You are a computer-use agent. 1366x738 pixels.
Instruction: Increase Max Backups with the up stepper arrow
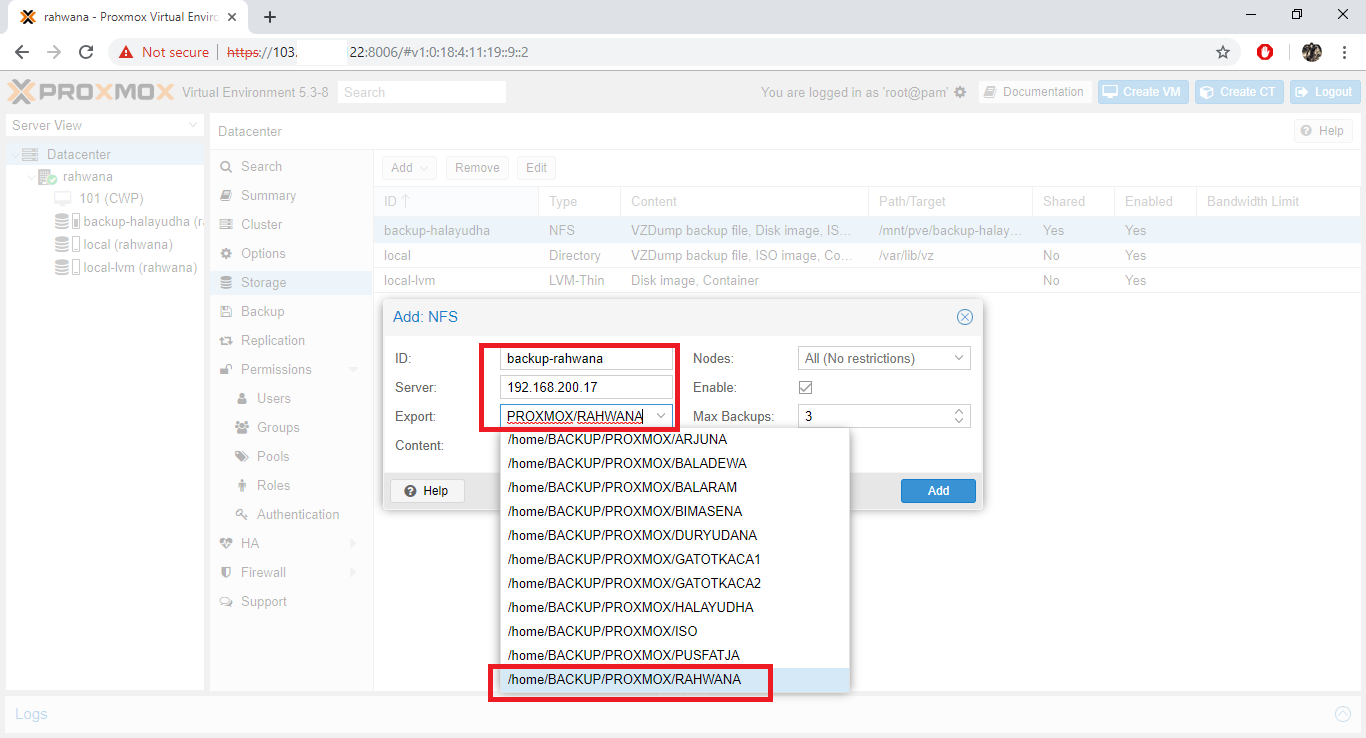tap(958, 411)
